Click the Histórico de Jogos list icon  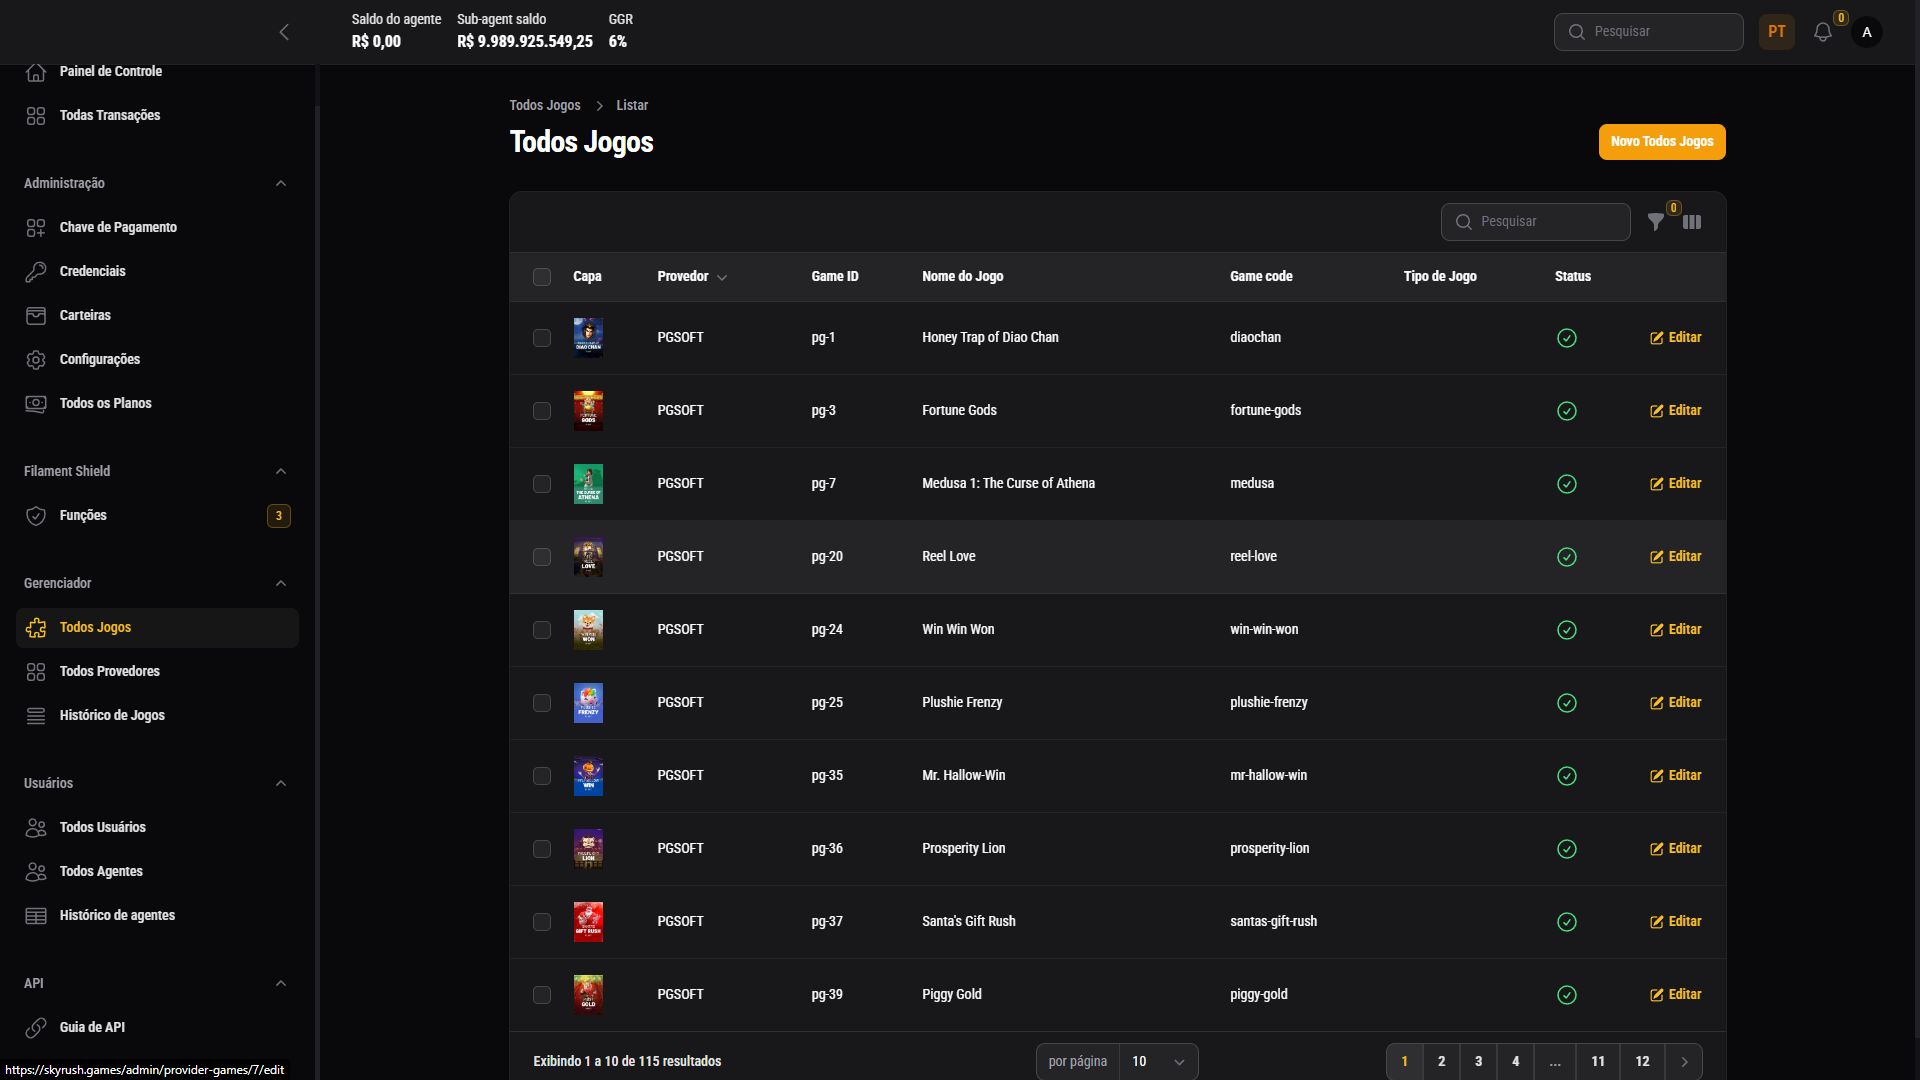coord(36,716)
